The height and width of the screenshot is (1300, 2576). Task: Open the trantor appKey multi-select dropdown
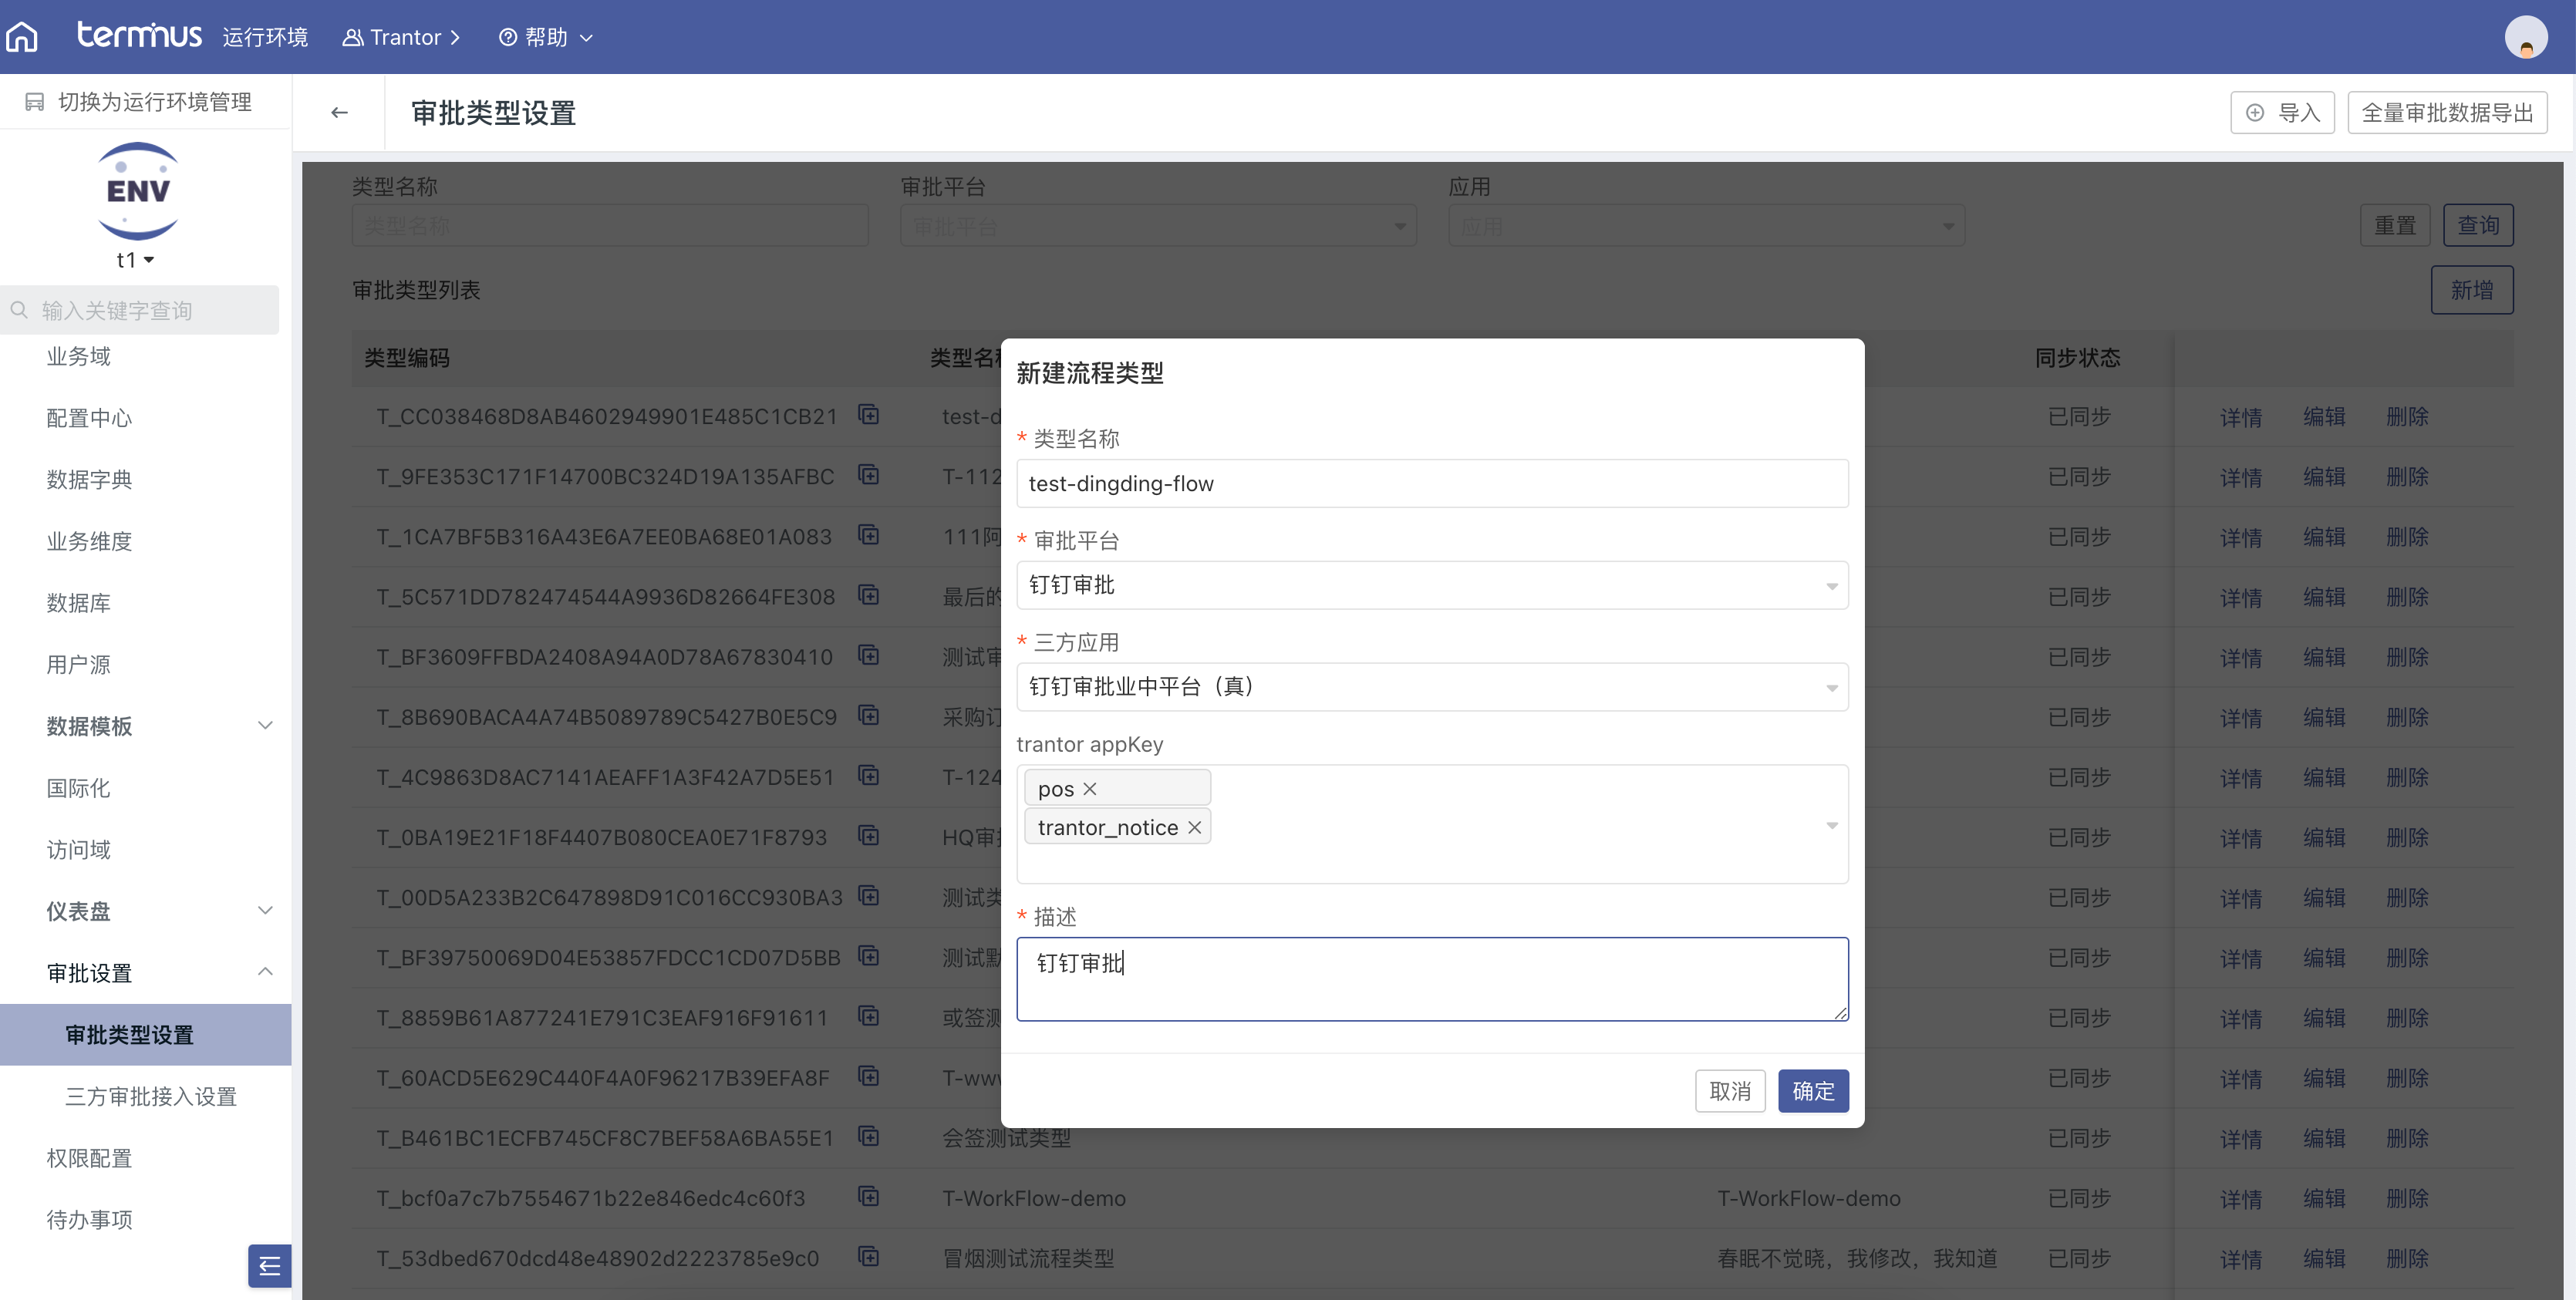(1432, 824)
